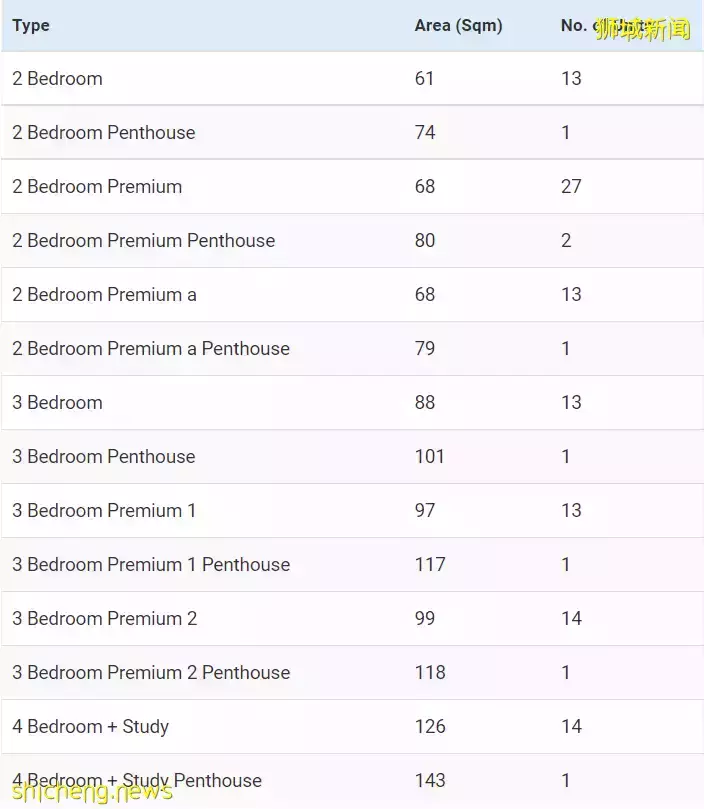
Task: Click the Area (Sqm) column header
Action: [458, 26]
